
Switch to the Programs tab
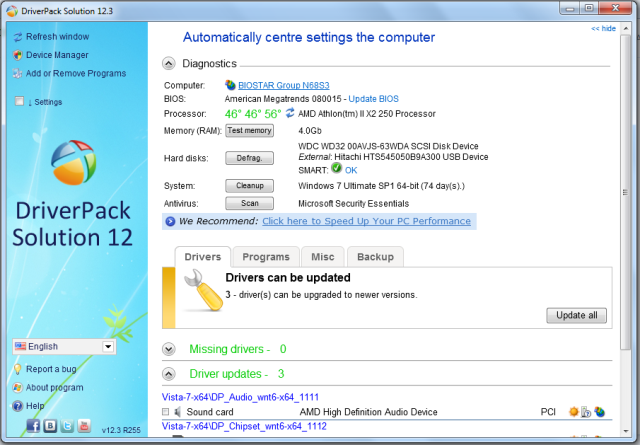click(x=266, y=257)
